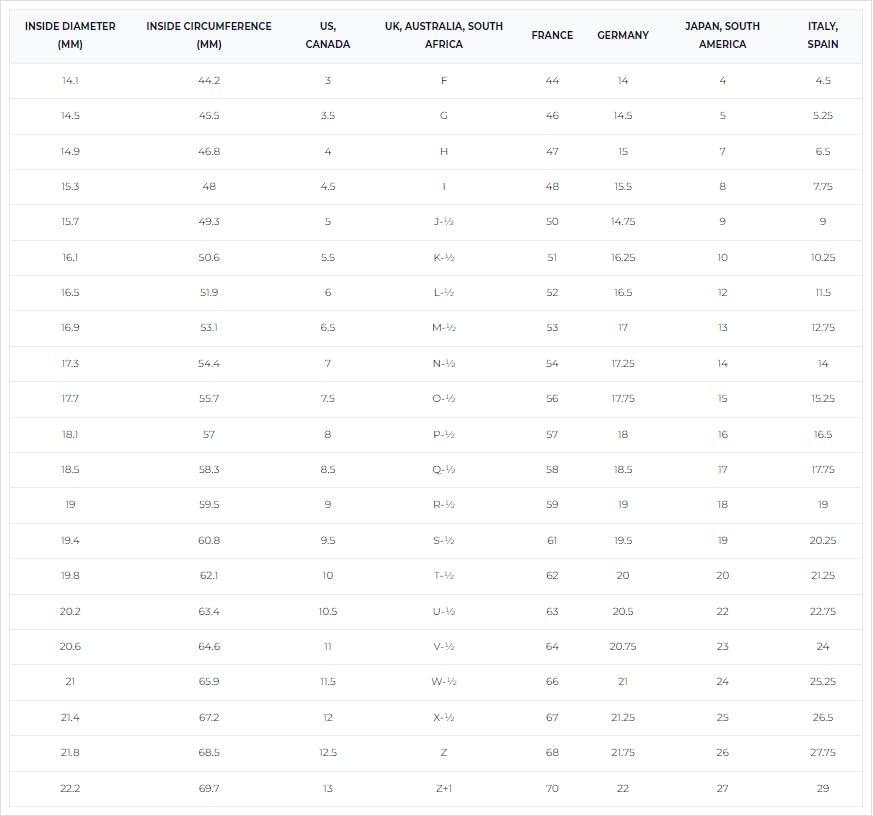The image size is (873, 816).
Task: Select the J-½ UK size cell
Action: [444, 222]
